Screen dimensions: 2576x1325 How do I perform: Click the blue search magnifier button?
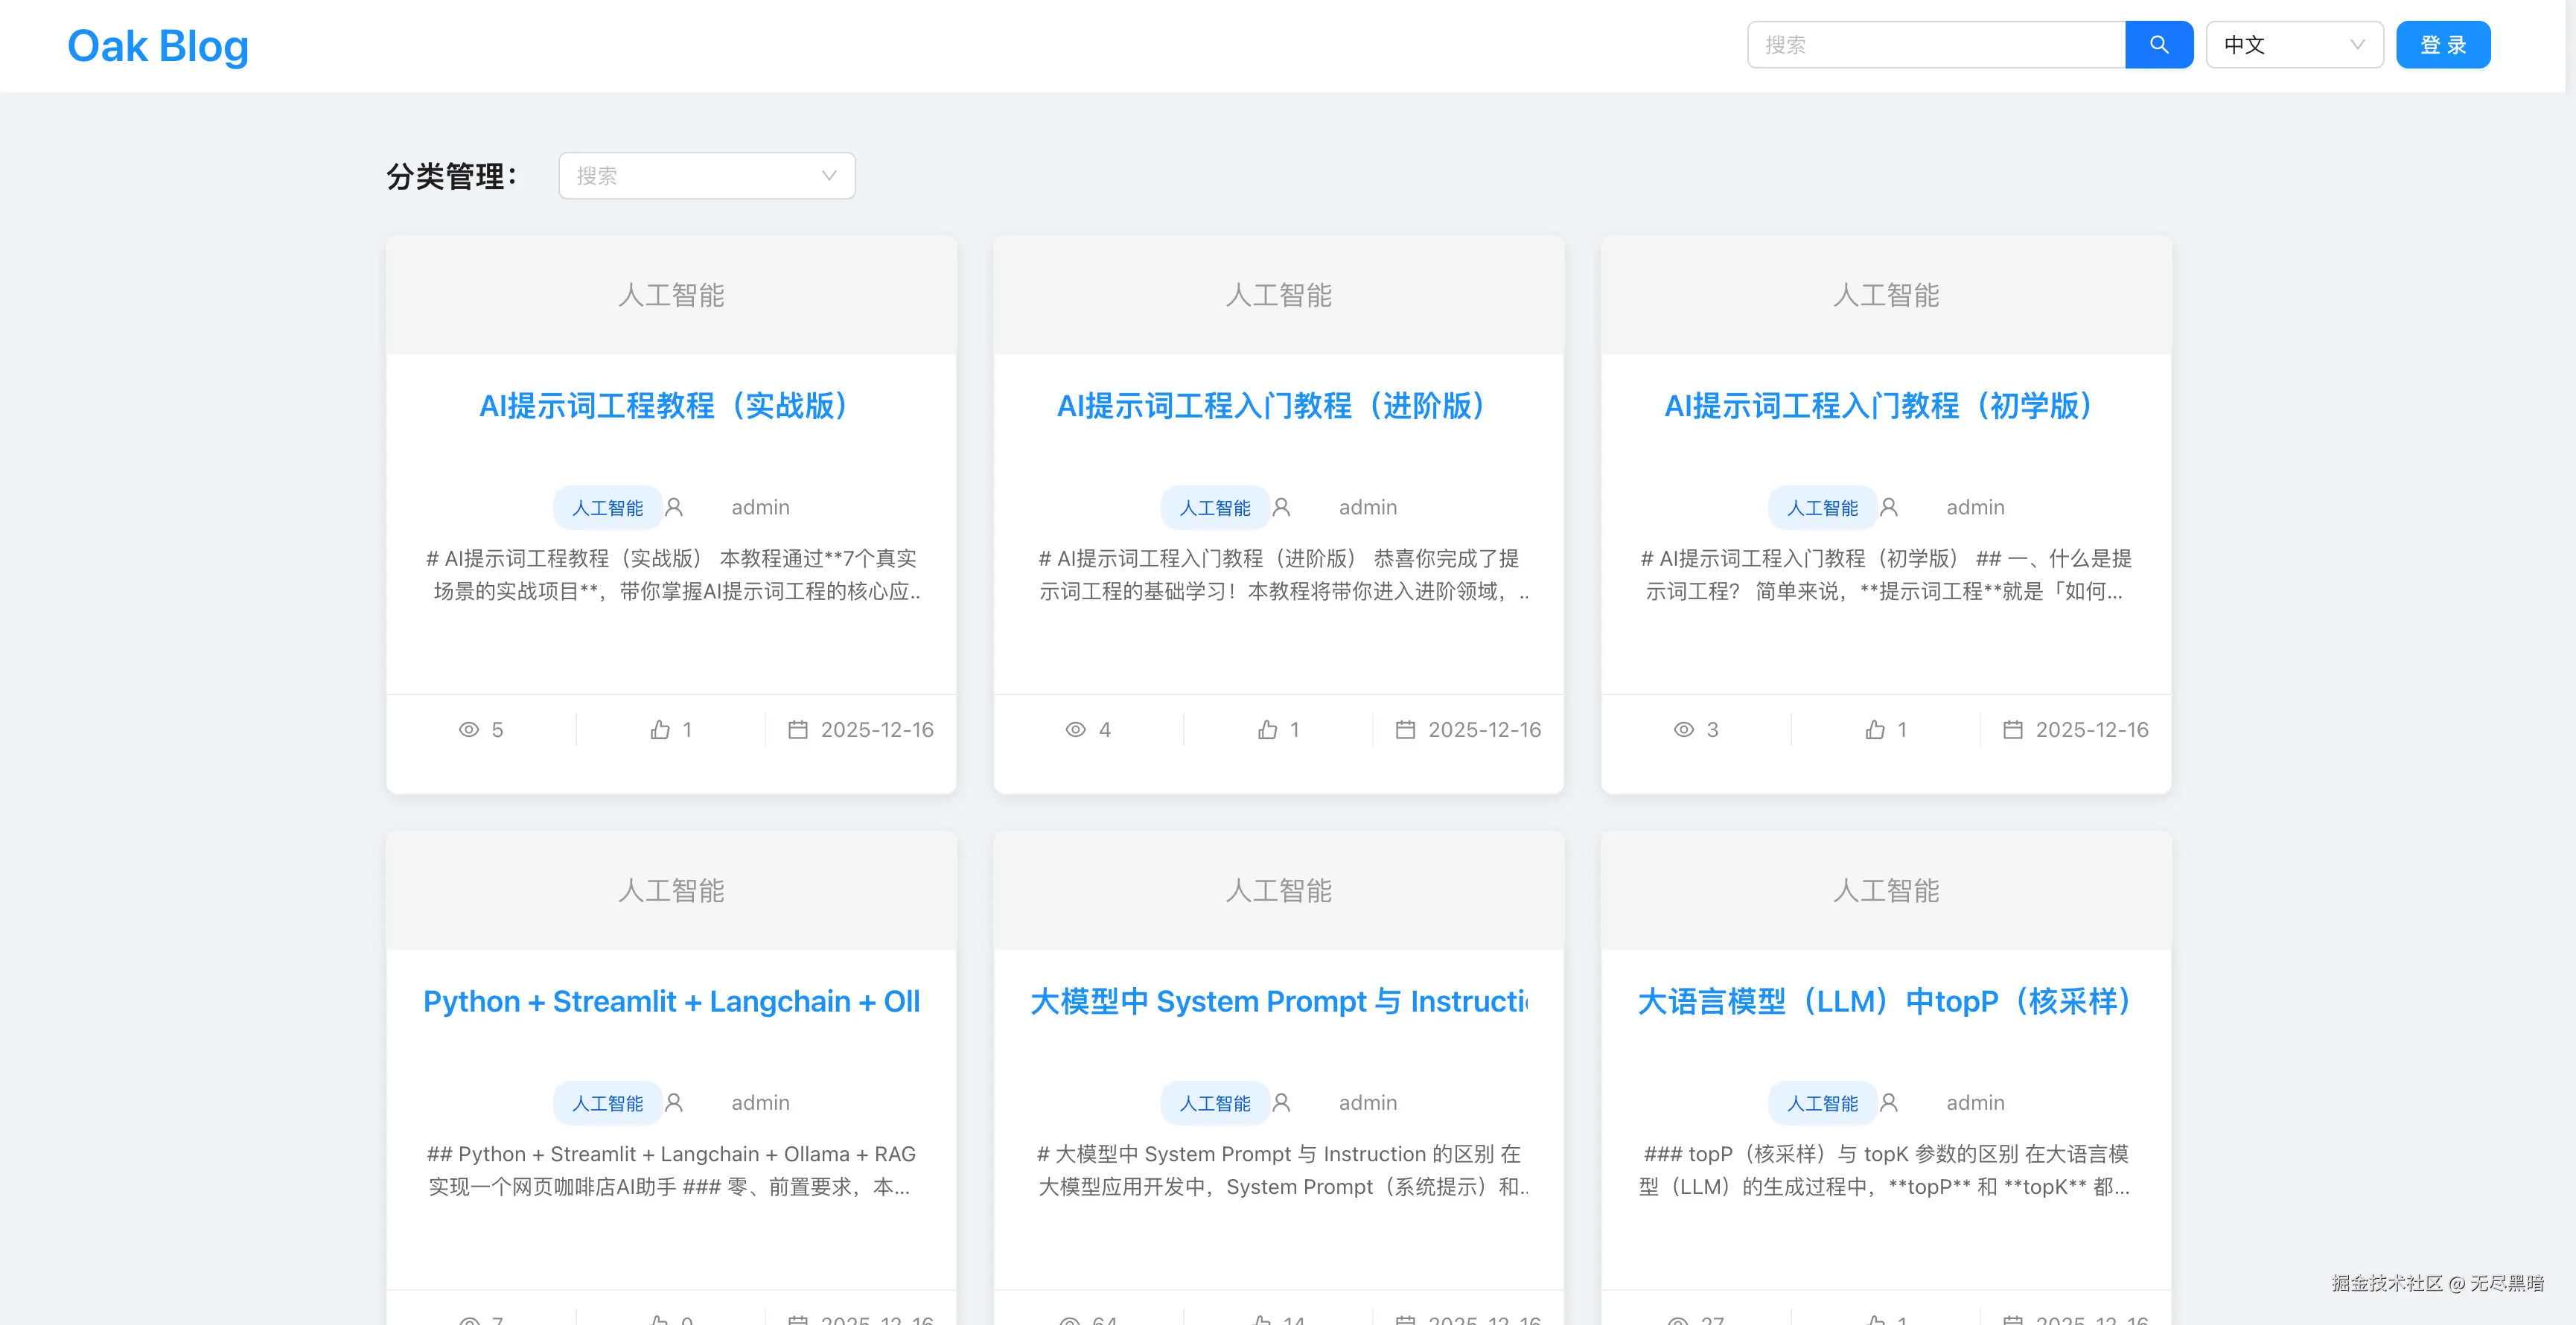tap(2158, 45)
